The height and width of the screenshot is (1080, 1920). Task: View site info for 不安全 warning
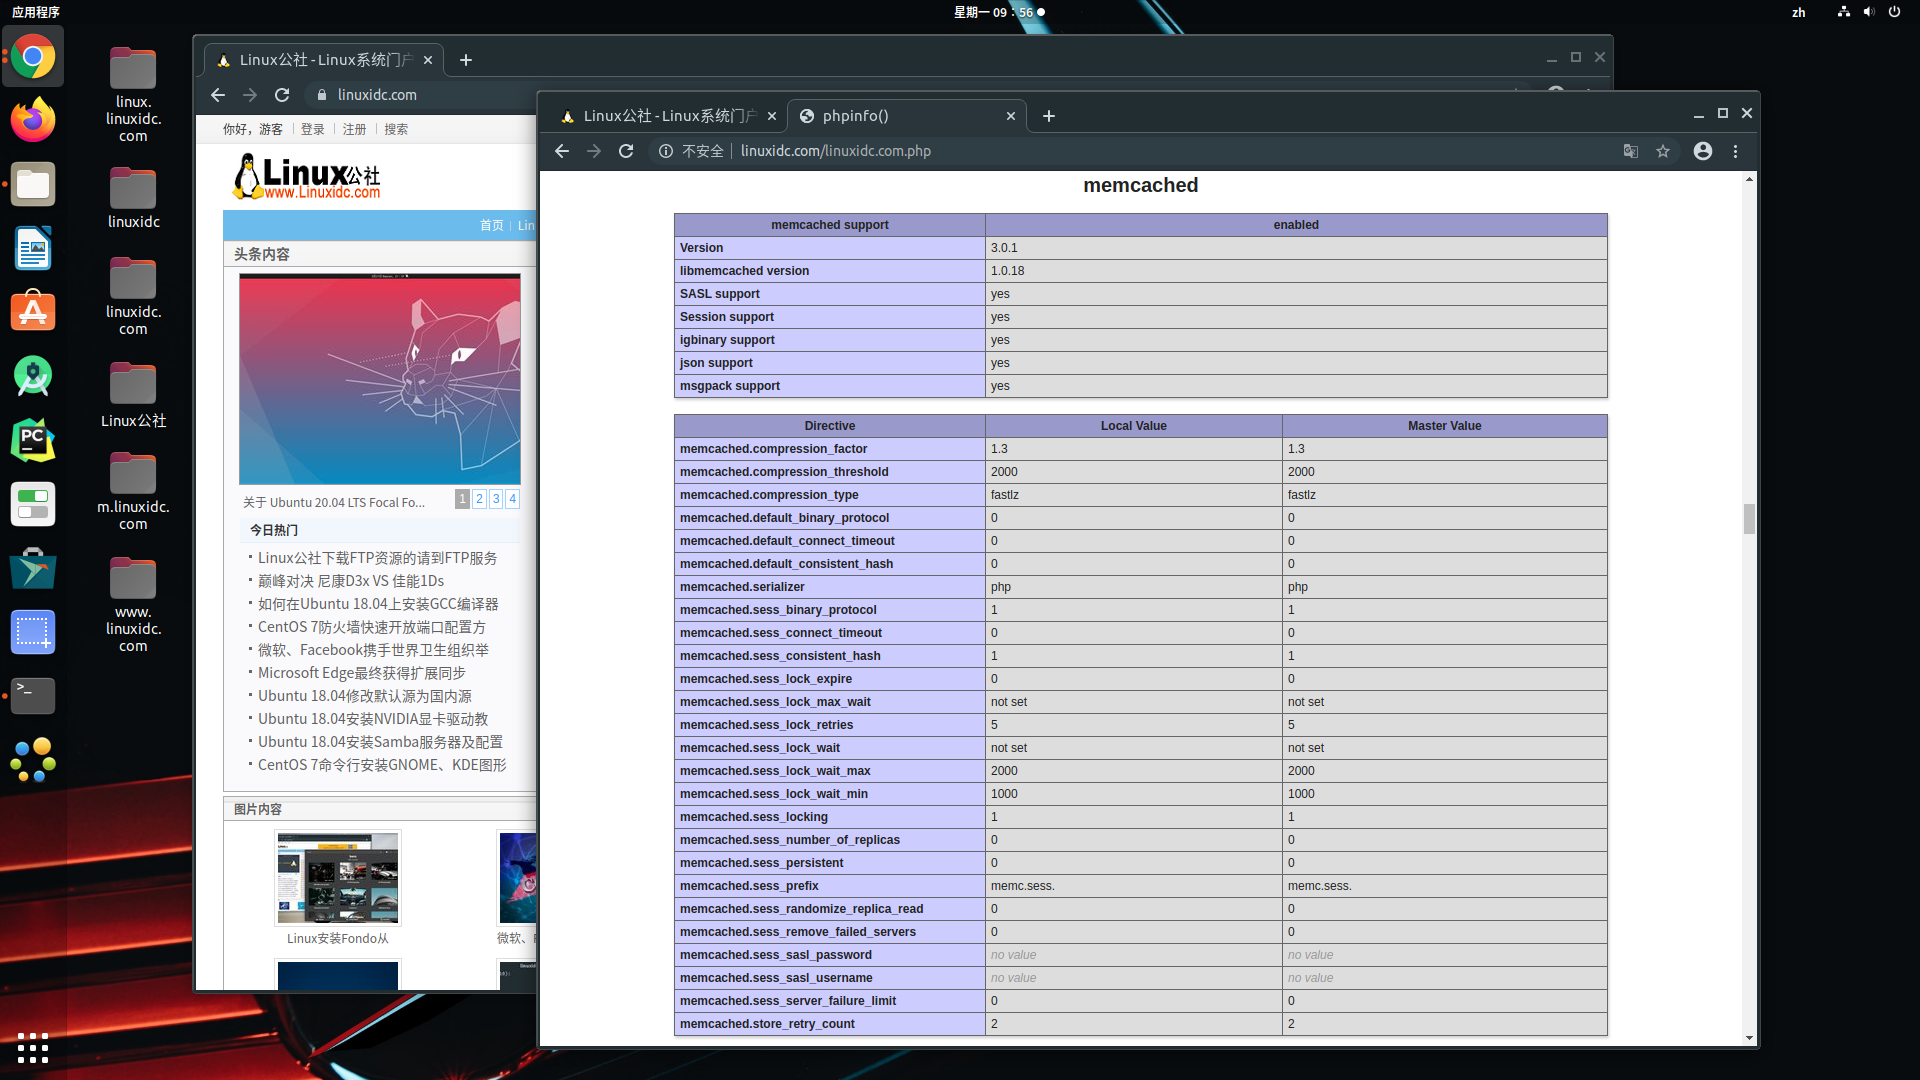691,151
